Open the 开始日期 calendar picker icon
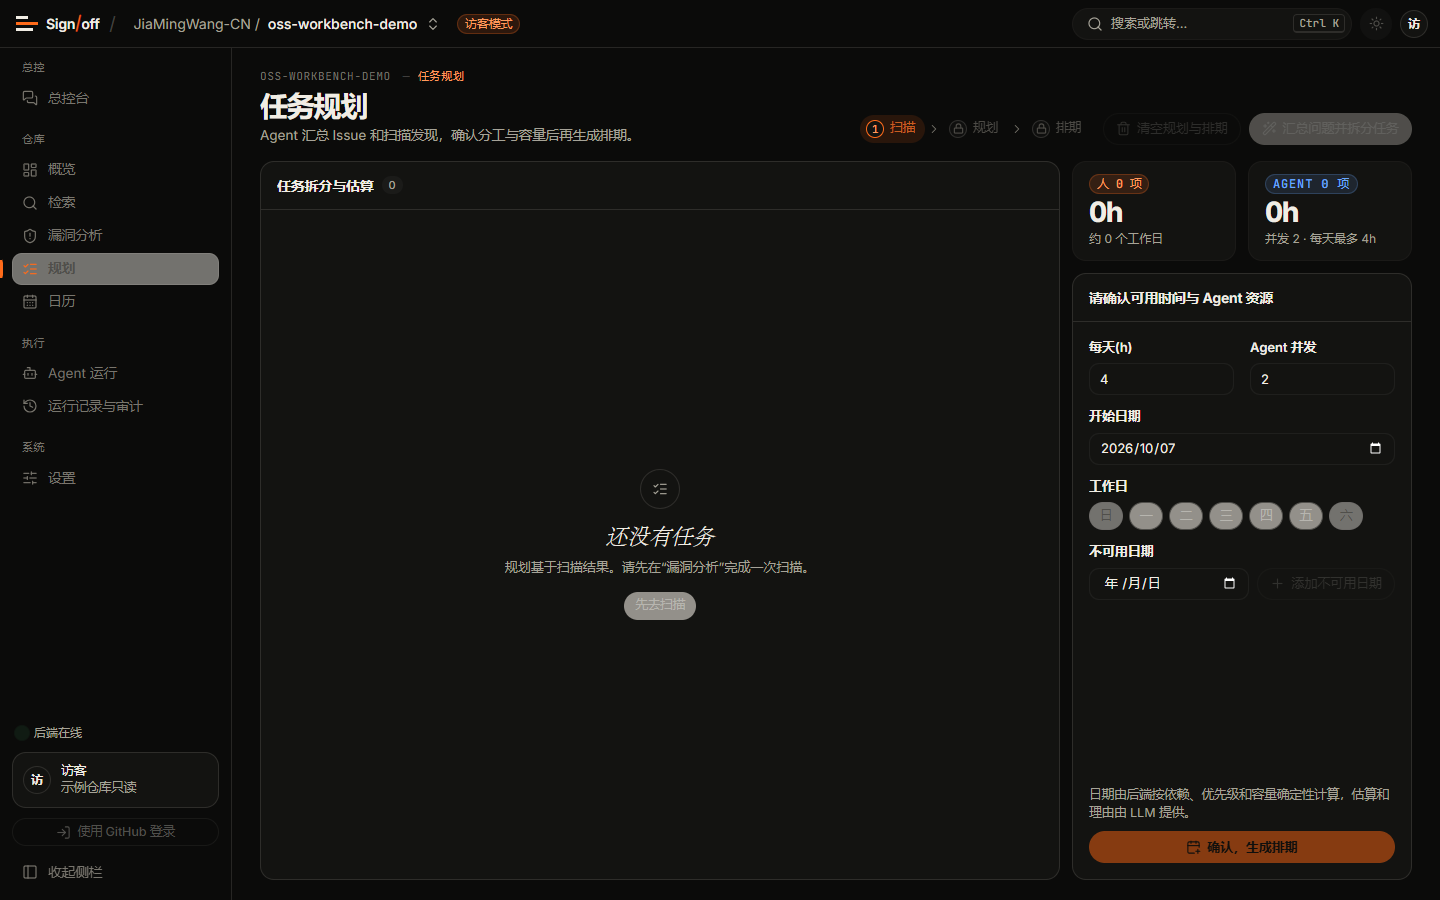 point(1375,449)
